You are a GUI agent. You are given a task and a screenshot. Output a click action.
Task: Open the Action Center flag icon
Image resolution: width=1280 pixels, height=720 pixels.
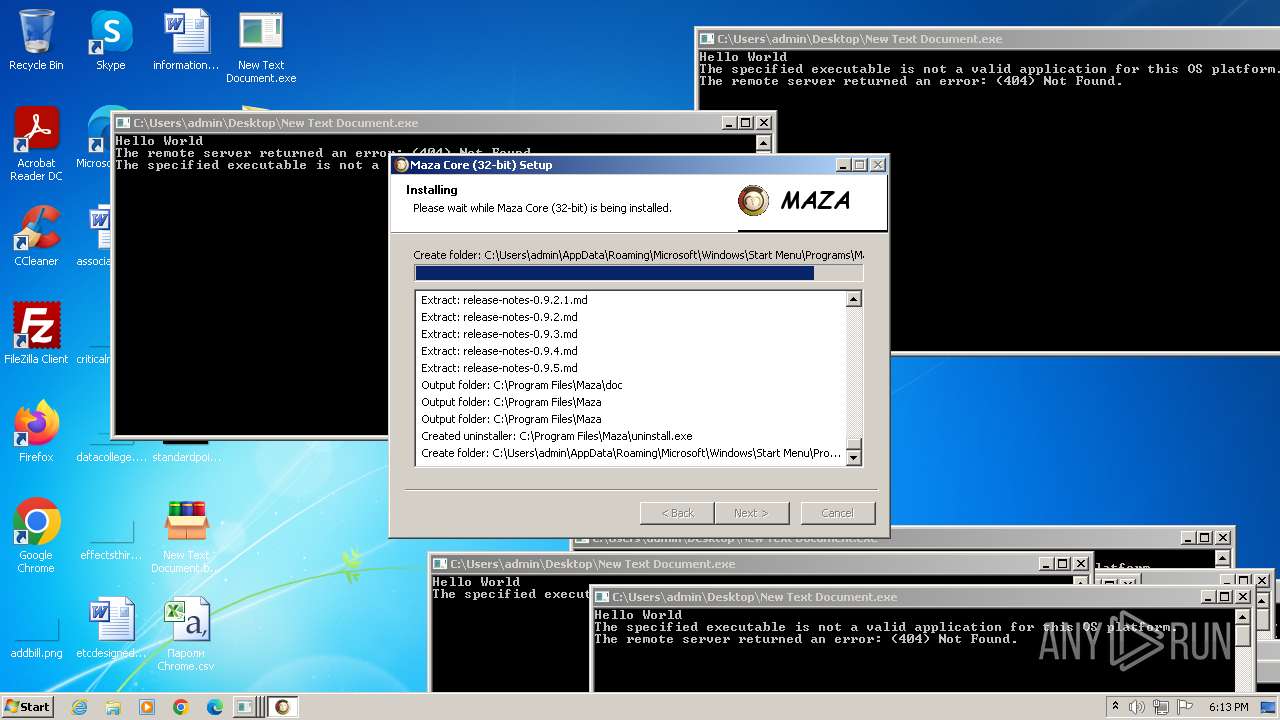(1186, 707)
